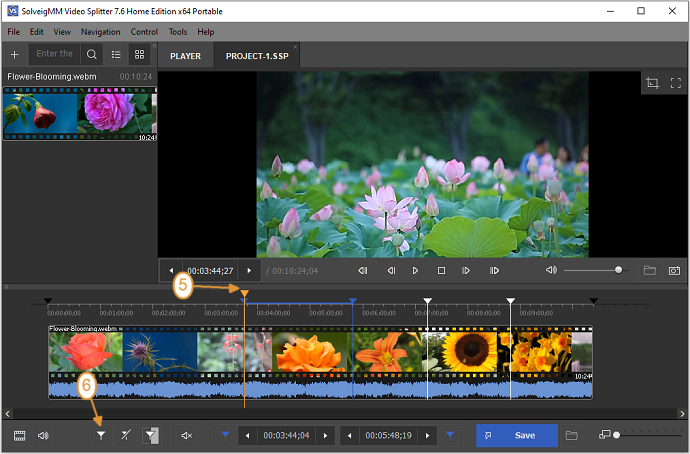Screen dimensions: 690x454
Task: Increase start time 00:03:44;04
Action: (x=326, y=436)
